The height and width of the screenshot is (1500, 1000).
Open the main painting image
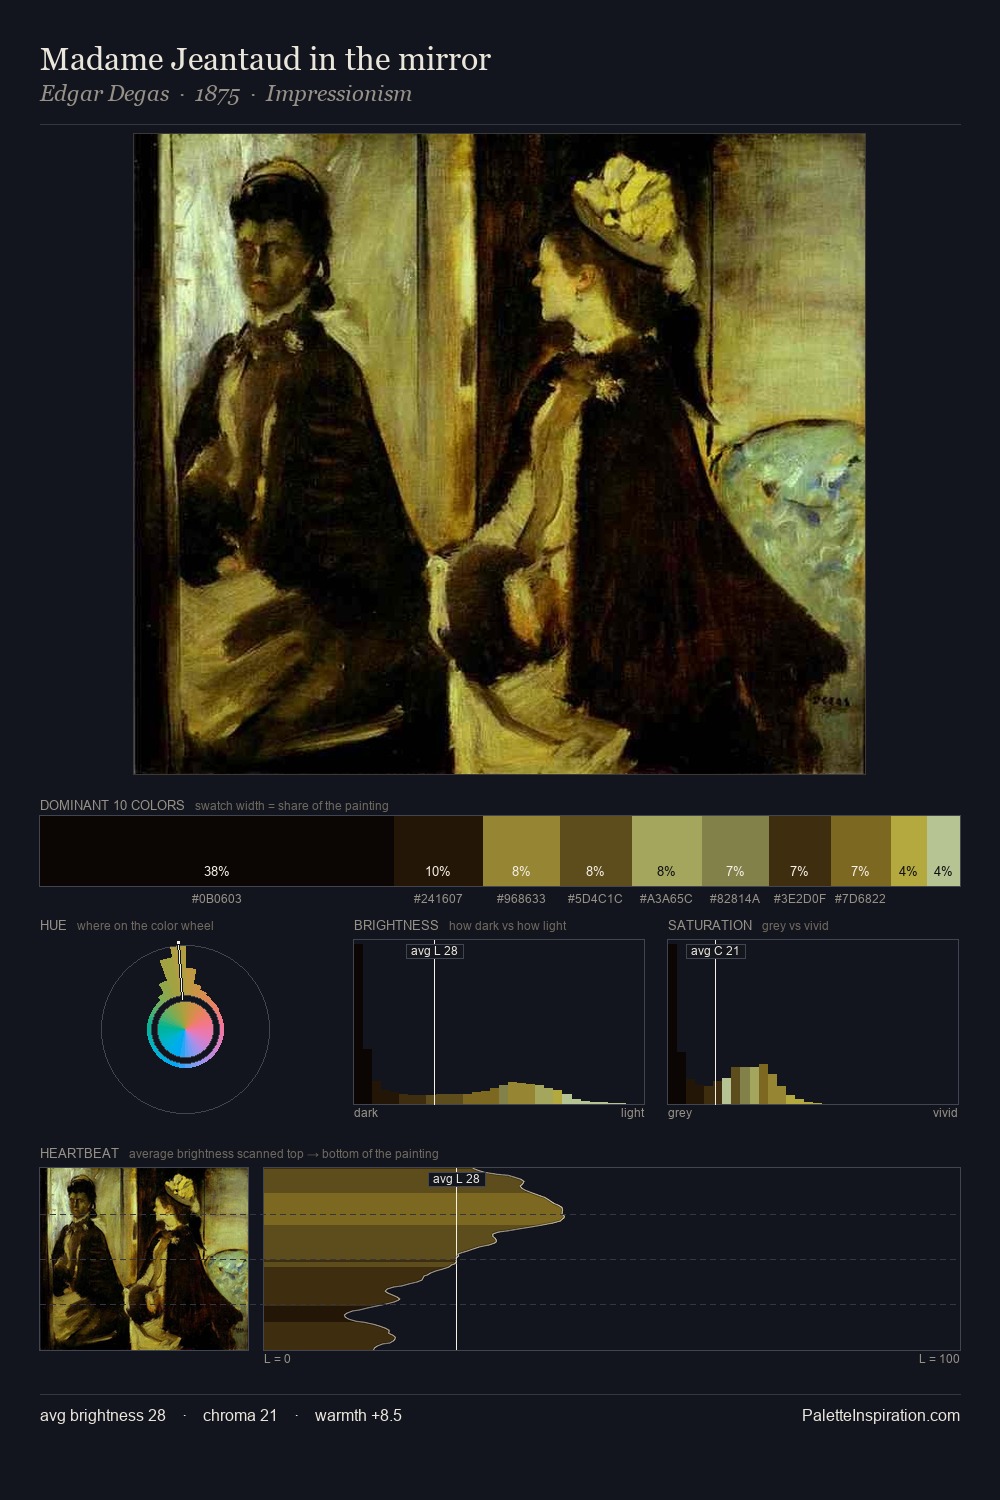click(499, 454)
